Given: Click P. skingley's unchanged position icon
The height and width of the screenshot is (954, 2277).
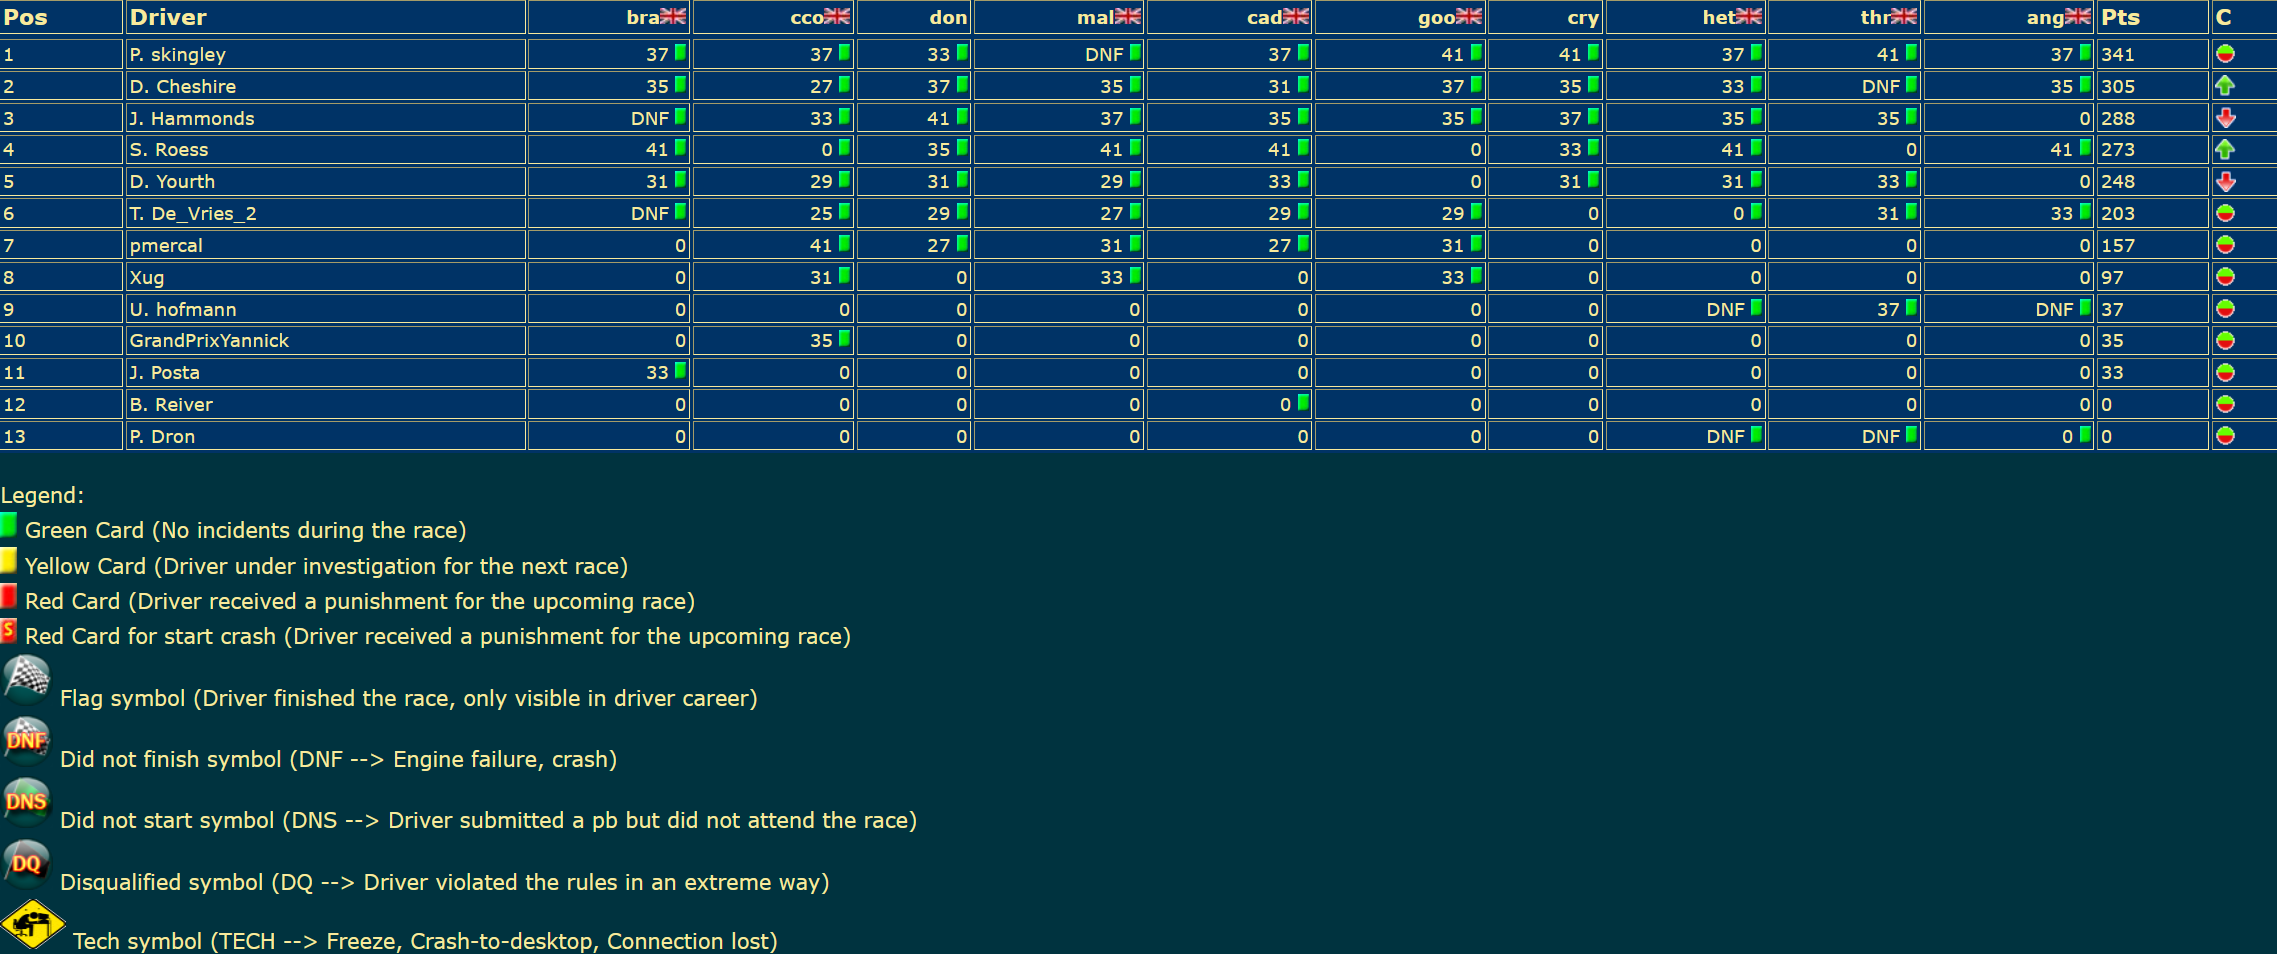Looking at the screenshot, I should click(x=2225, y=54).
